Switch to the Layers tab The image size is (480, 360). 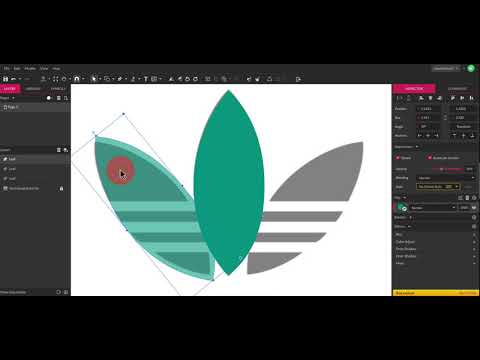(10, 89)
